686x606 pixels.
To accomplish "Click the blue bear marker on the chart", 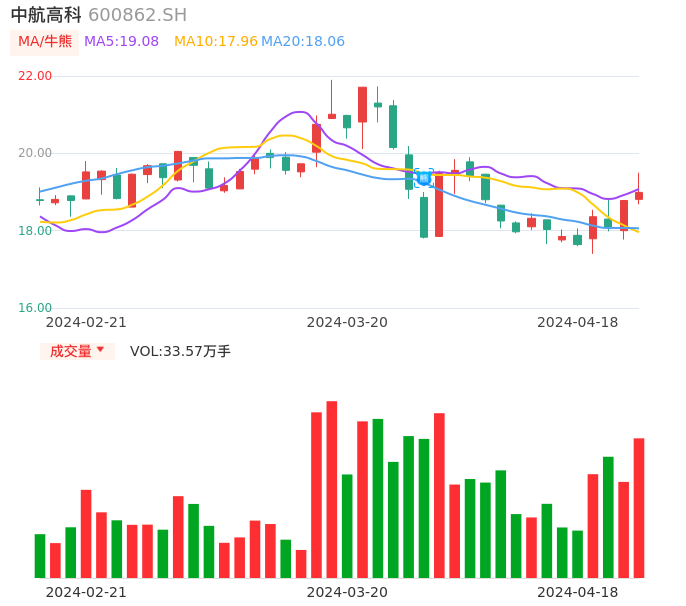I will tap(424, 178).
